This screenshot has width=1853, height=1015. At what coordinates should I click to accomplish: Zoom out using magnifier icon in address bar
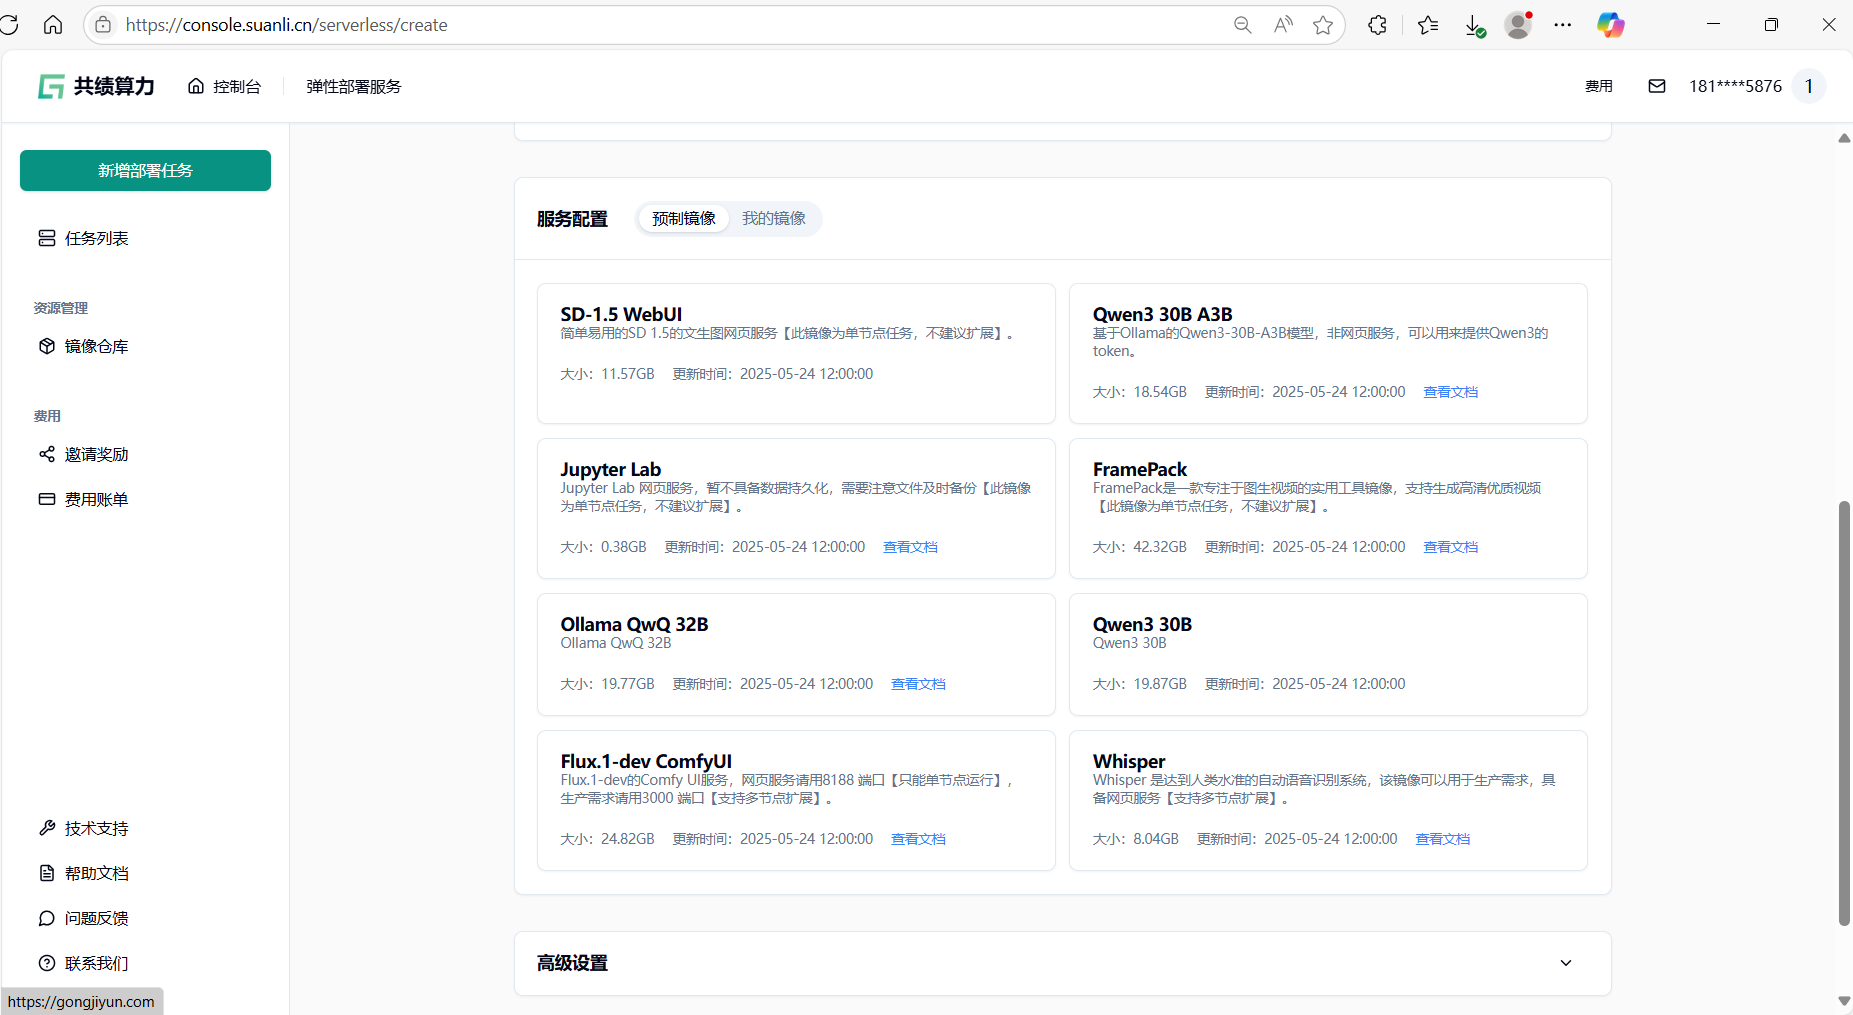pyautogui.click(x=1242, y=25)
